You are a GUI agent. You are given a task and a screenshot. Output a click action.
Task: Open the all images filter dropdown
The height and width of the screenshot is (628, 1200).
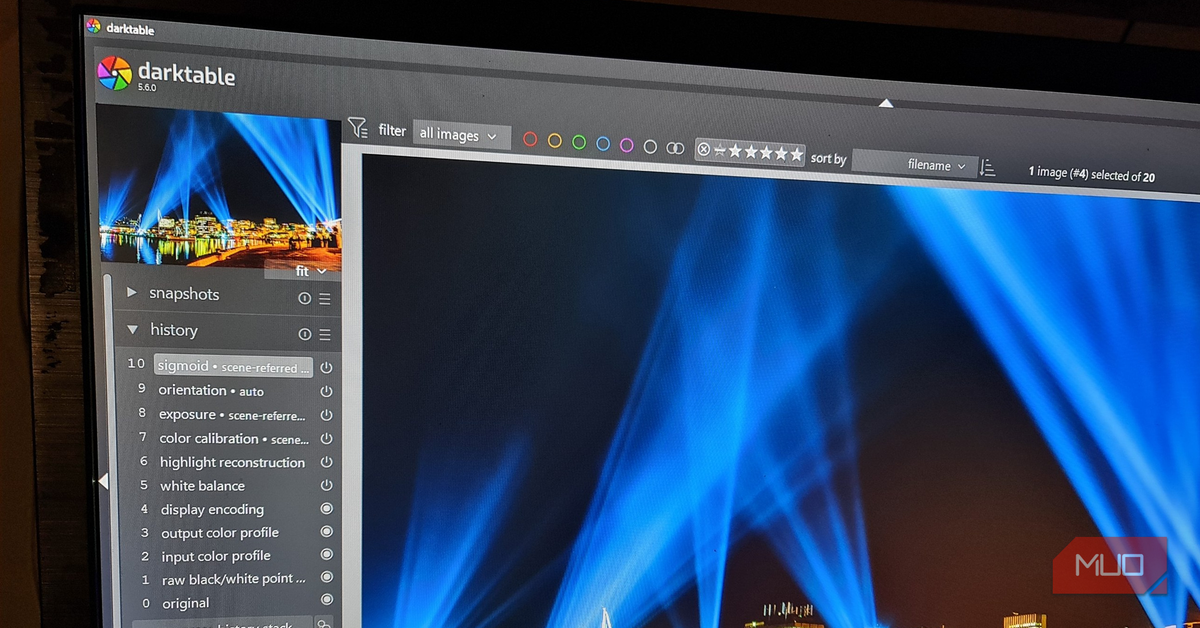point(461,135)
